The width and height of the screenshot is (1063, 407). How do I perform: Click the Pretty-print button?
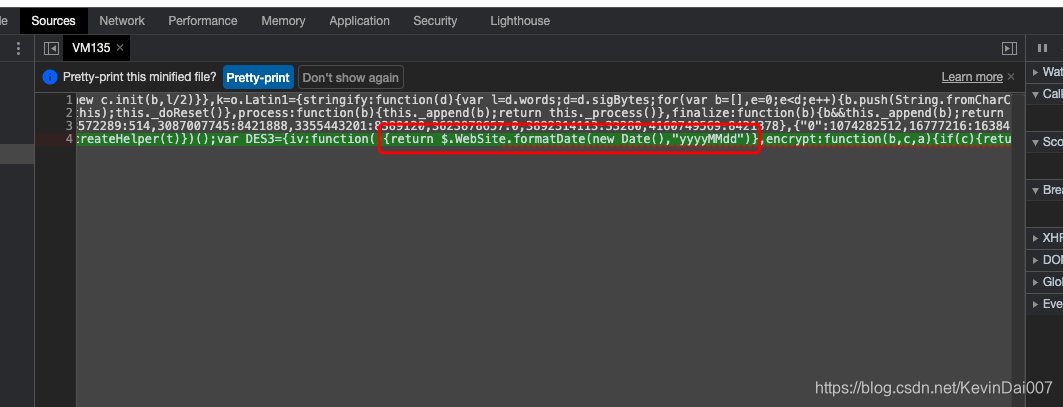pyautogui.click(x=258, y=77)
